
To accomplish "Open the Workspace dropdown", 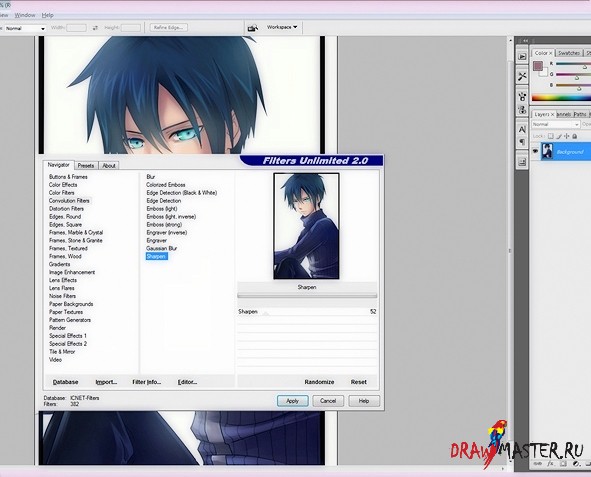I will [x=282, y=27].
